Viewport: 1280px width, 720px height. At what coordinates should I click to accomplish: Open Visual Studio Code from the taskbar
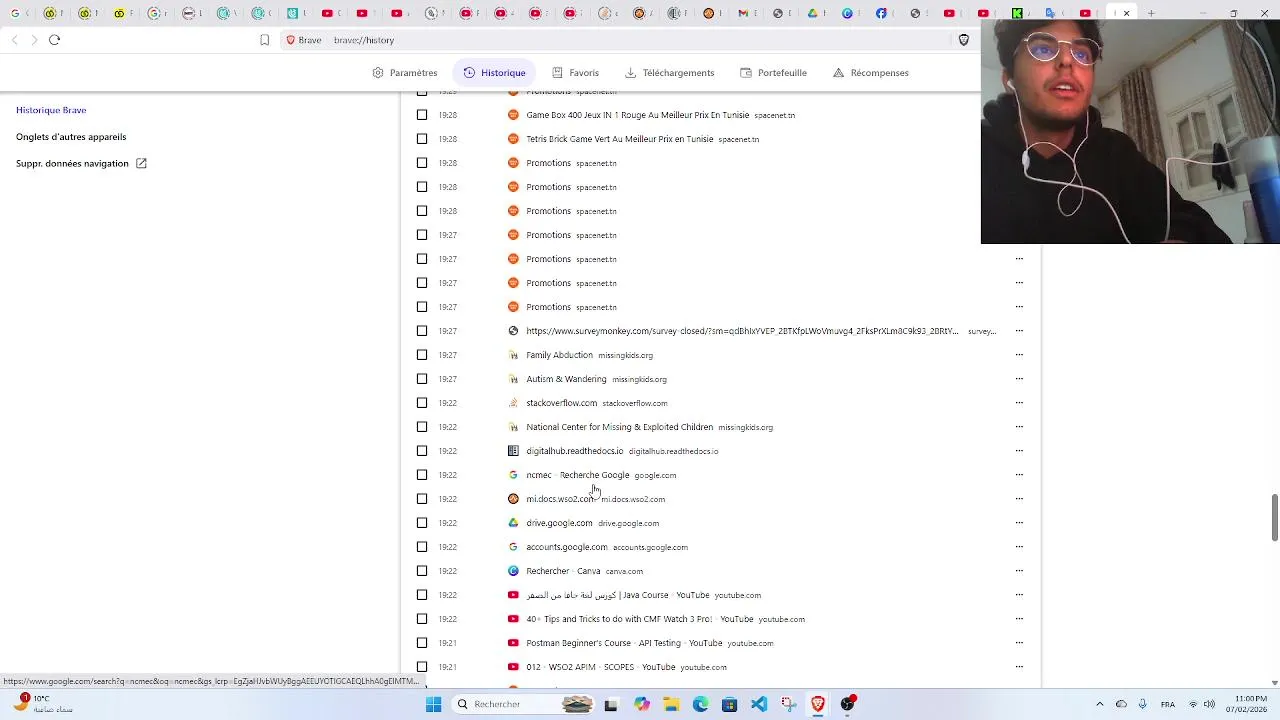click(759, 704)
